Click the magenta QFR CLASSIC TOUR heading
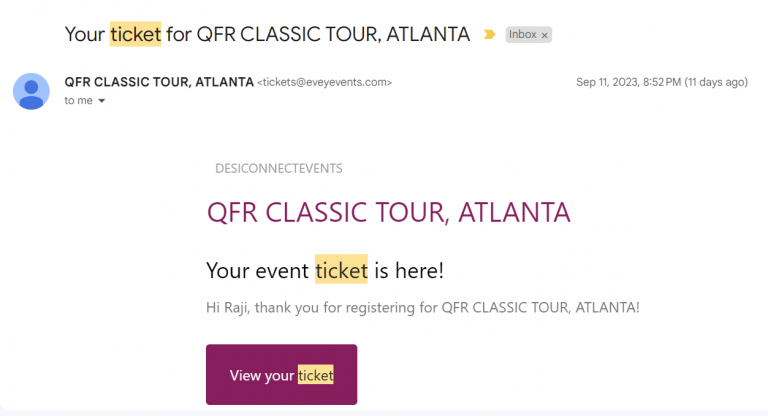The width and height of the screenshot is (768, 416). coord(388,213)
